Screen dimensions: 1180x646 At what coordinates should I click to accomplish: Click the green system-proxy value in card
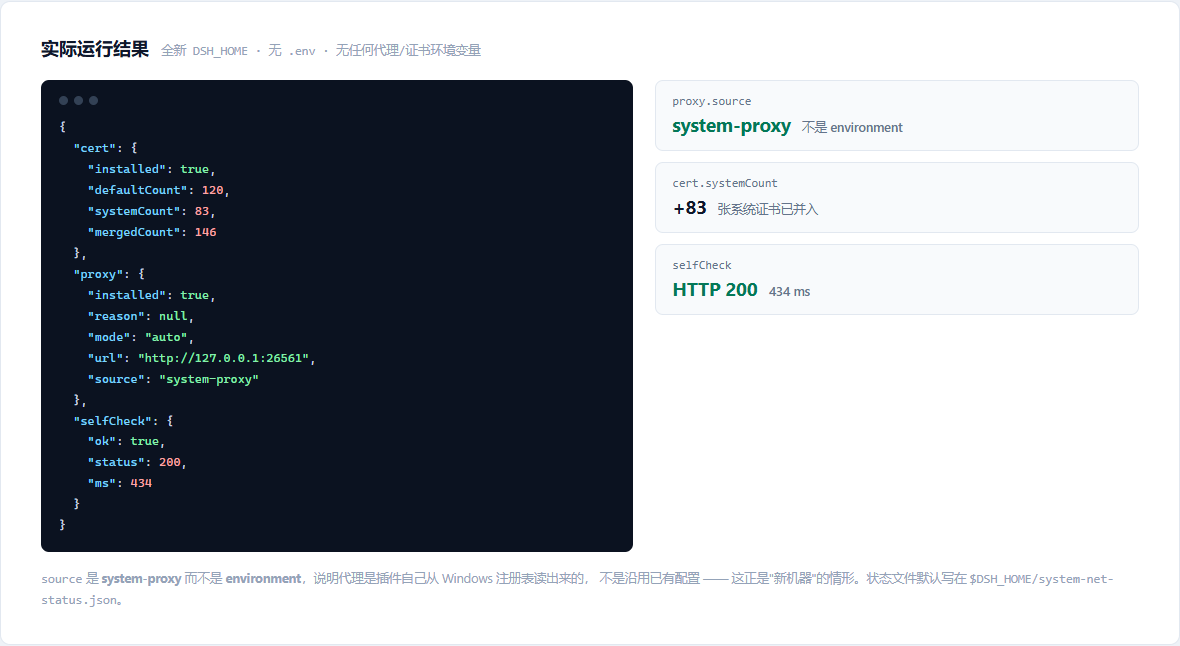(731, 126)
